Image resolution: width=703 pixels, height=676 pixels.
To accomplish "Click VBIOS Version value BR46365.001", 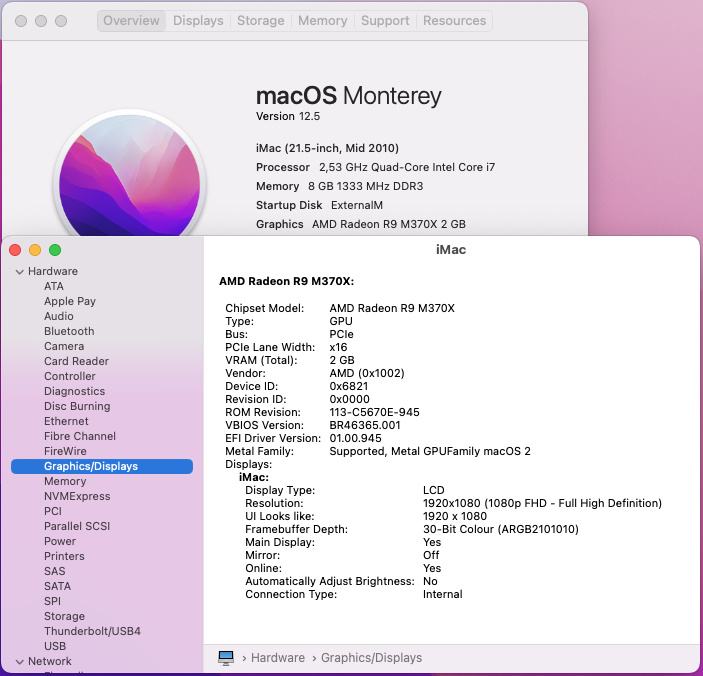I will coord(365,425).
